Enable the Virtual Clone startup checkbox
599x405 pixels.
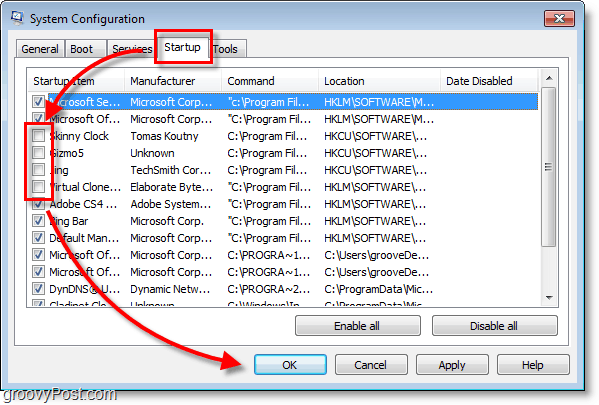tap(38, 186)
